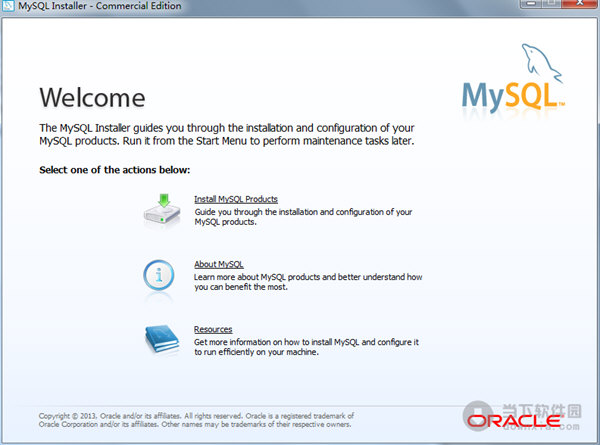Click the blue info circle icon
The image size is (600, 445).
[159, 275]
